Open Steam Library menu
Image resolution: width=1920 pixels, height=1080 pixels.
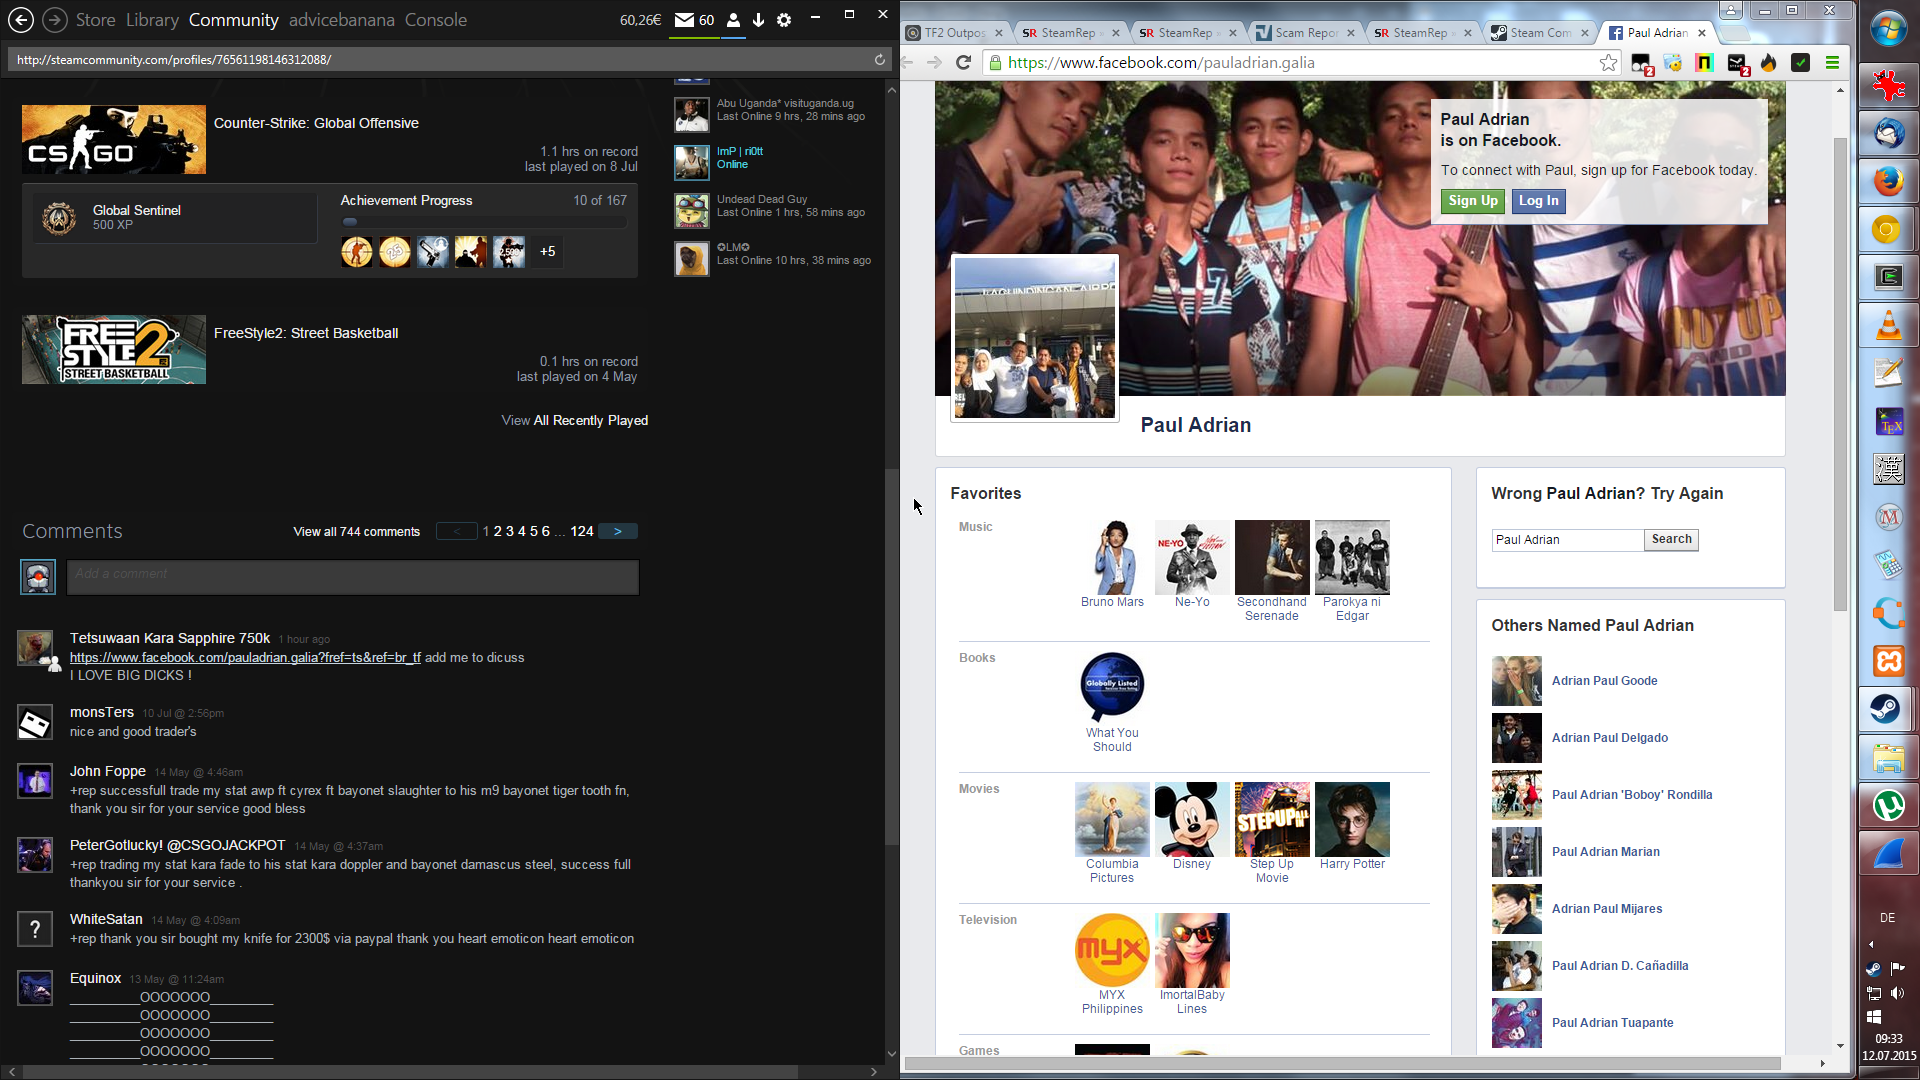point(152,20)
